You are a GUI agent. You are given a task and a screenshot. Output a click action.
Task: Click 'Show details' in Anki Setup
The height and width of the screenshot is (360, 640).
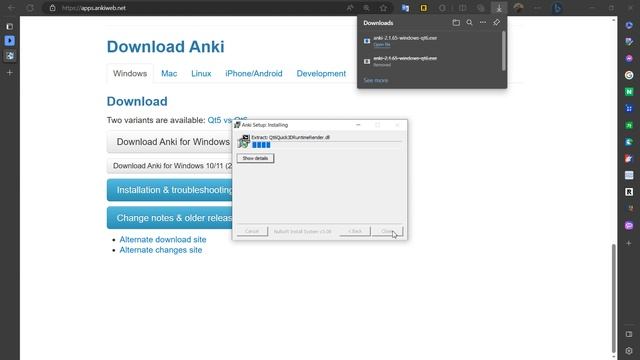click(x=256, y=158)
